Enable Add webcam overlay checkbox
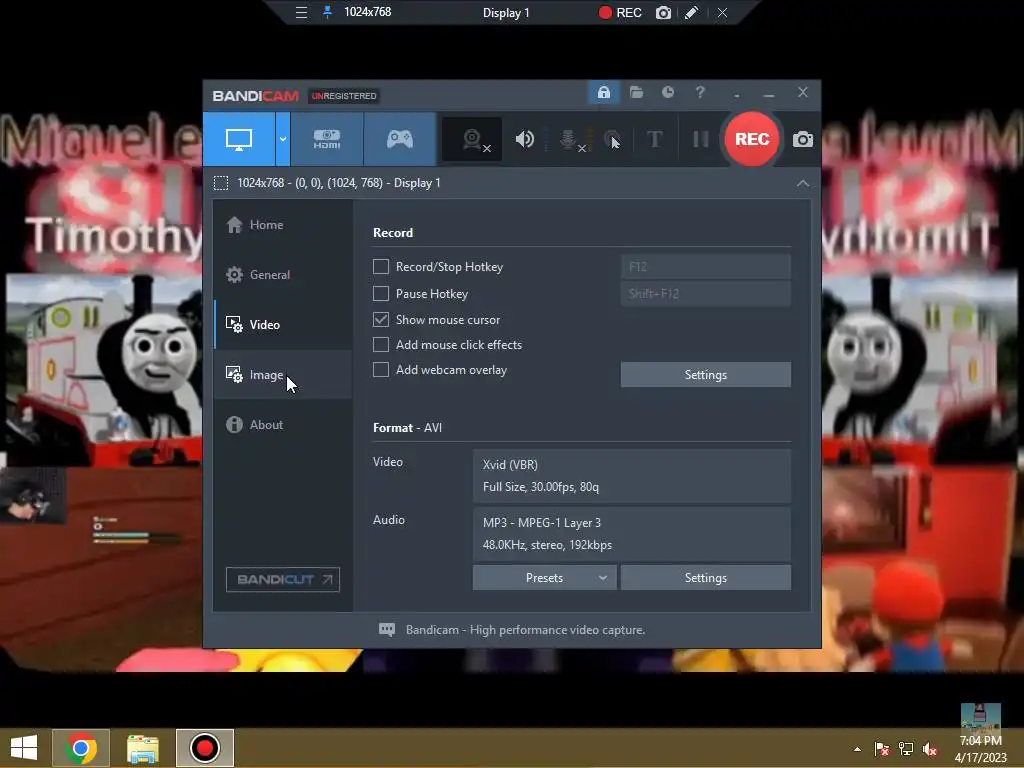Screen dimensions: 1024x768 [381, 370]
